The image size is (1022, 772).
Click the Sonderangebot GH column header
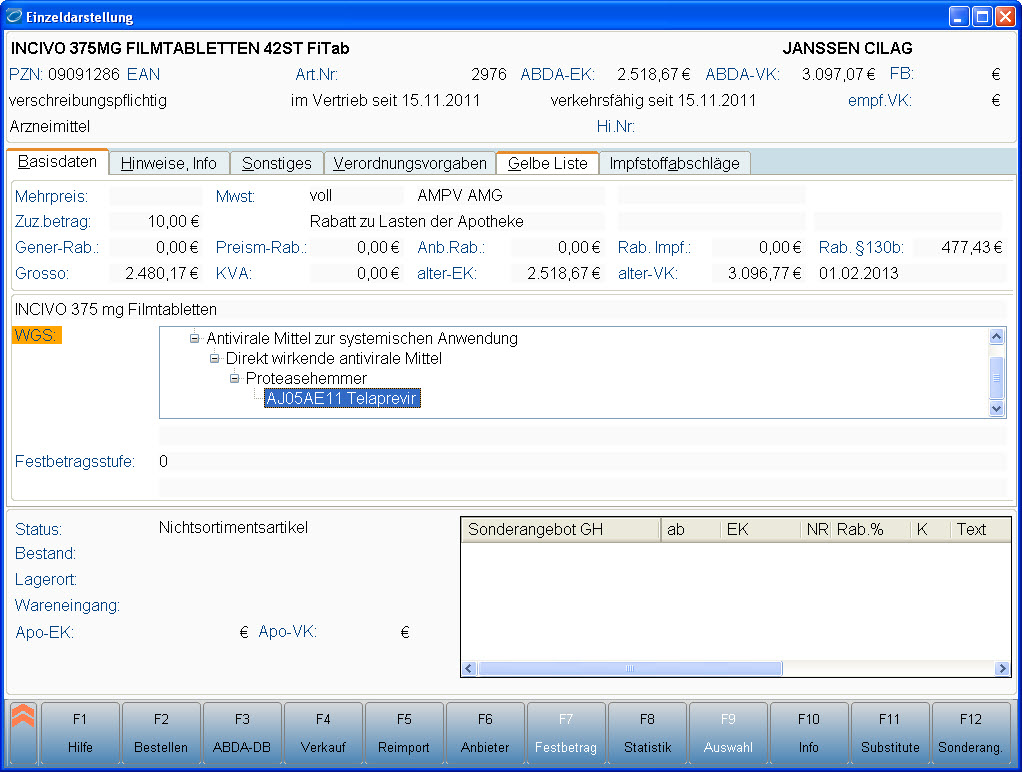coord(561,529)
